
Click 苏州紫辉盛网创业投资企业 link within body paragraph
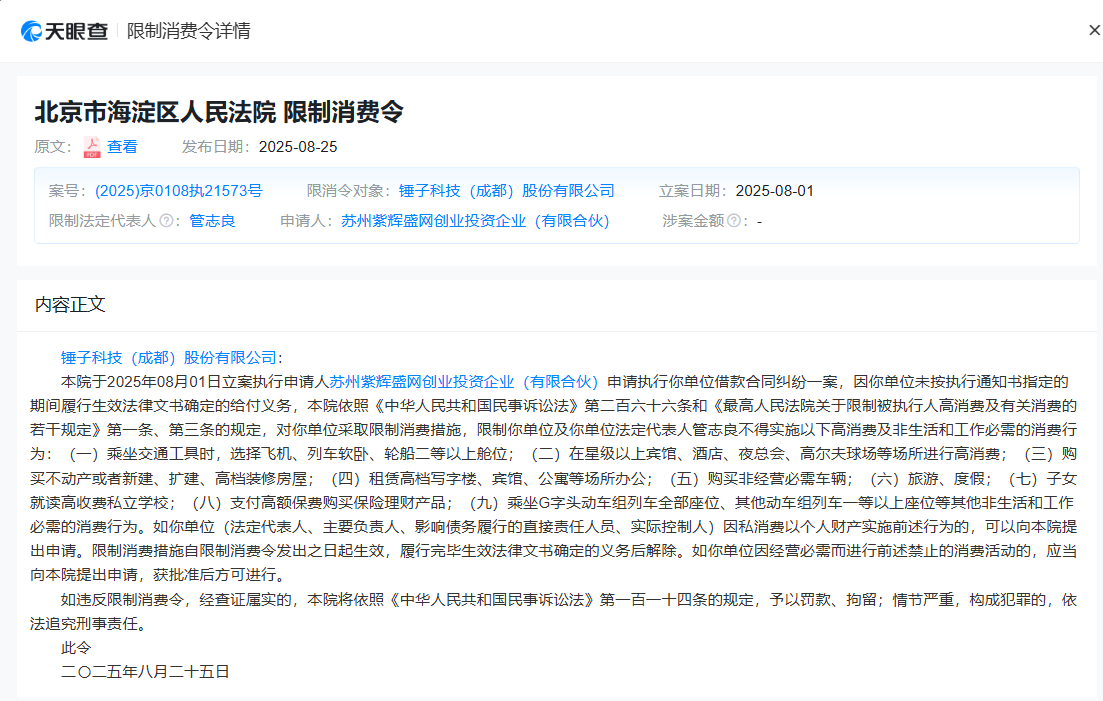click(x=464, y=381)
